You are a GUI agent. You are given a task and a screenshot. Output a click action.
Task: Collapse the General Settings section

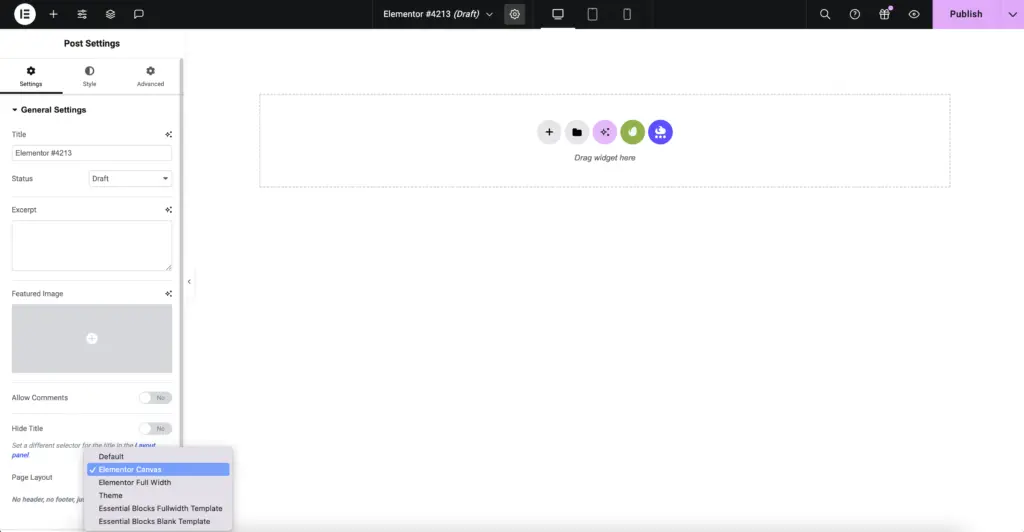coord(49,110)
